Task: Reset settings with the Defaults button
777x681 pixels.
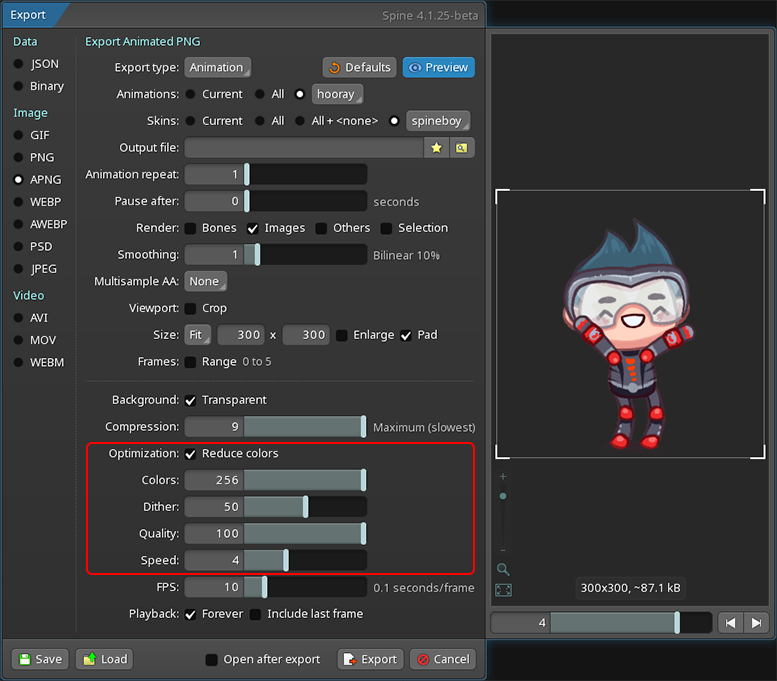Action: [359, 67]
